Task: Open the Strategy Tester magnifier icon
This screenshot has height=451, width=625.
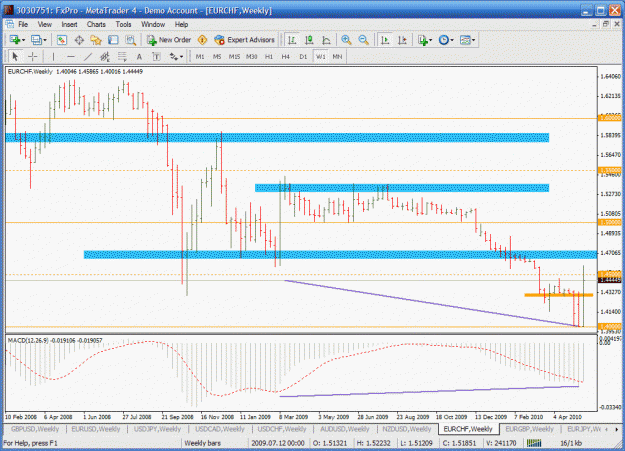Action: coord(130,40)
